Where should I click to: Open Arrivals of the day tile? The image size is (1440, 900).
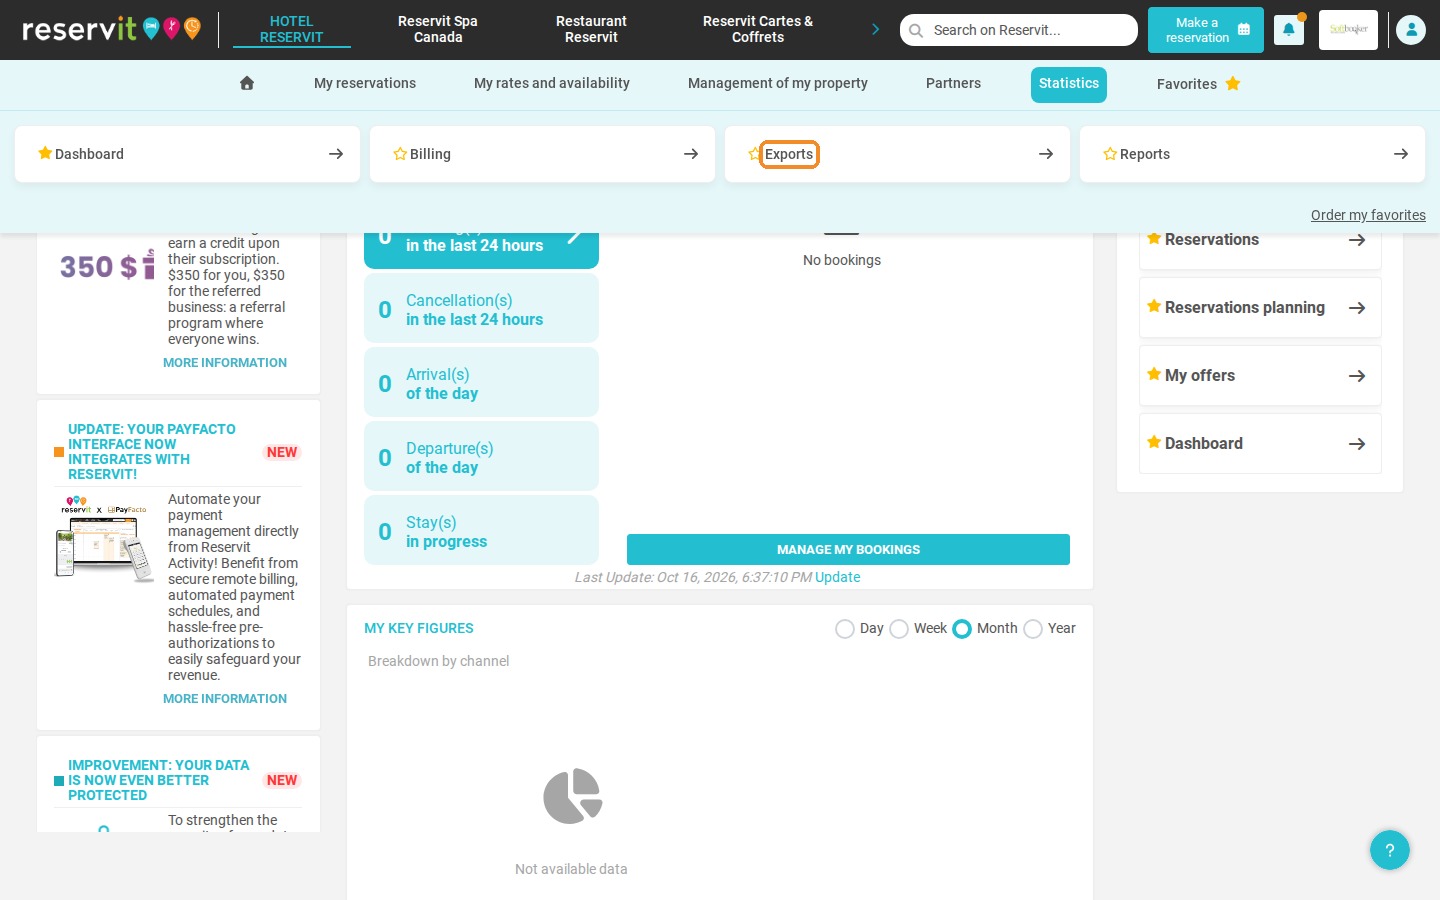tap(481, 383)
